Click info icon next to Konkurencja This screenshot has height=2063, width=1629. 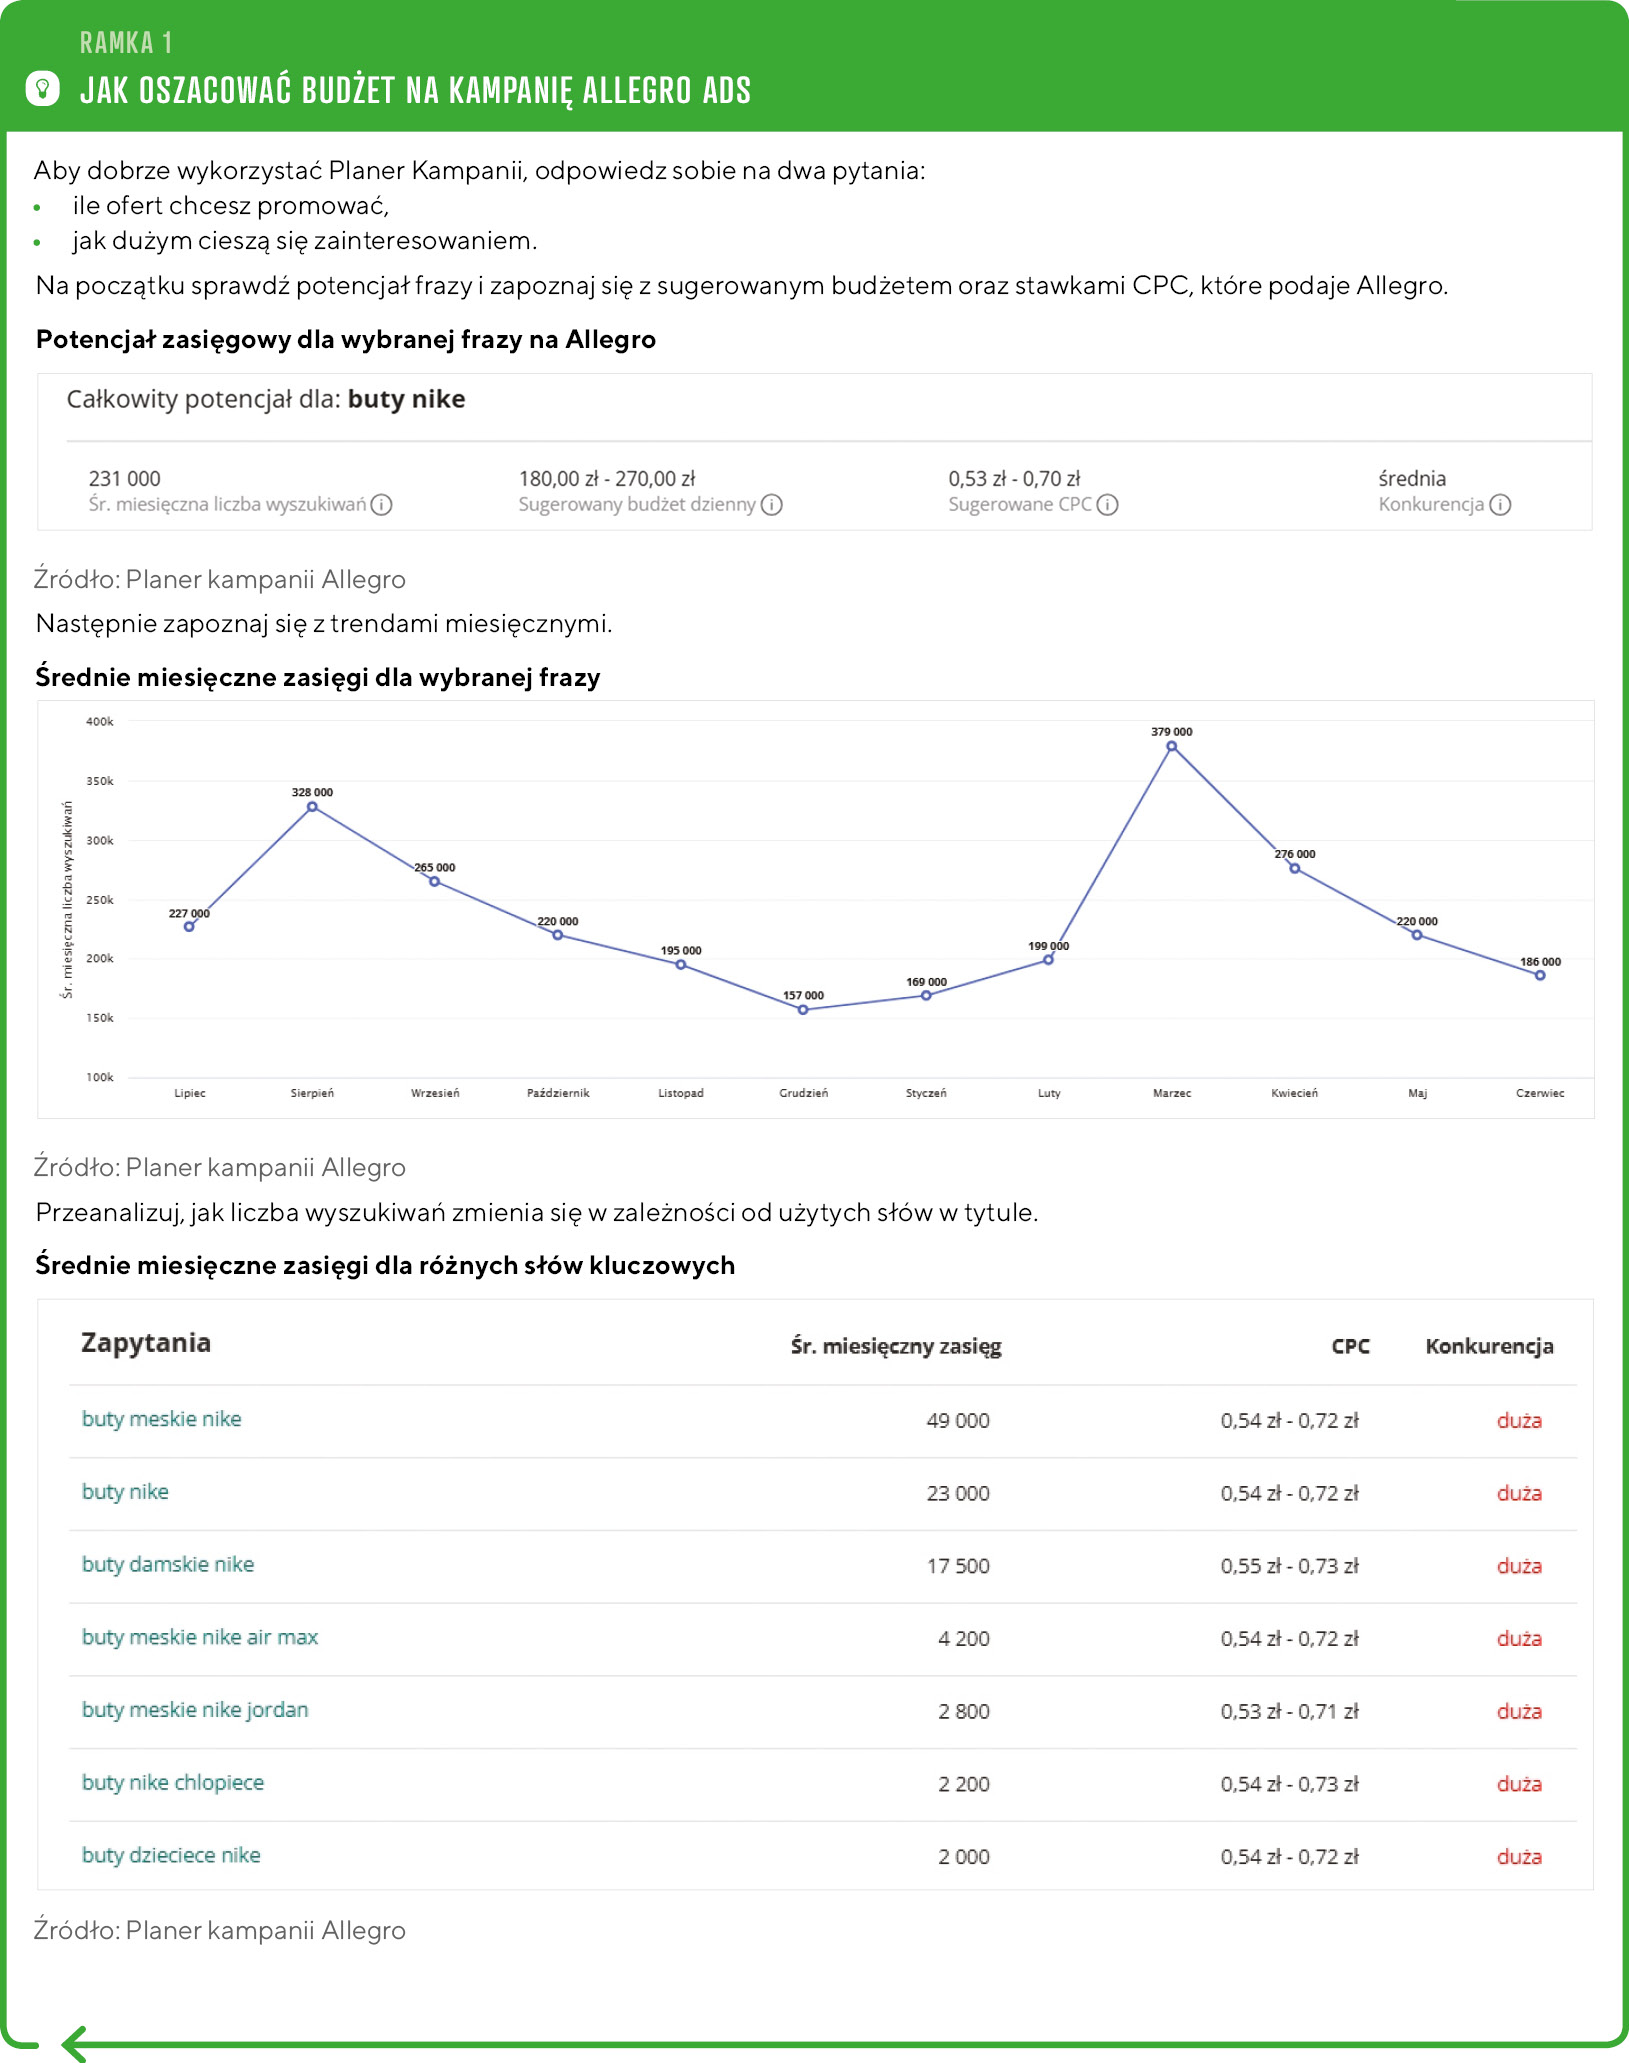coord(1500,504)
